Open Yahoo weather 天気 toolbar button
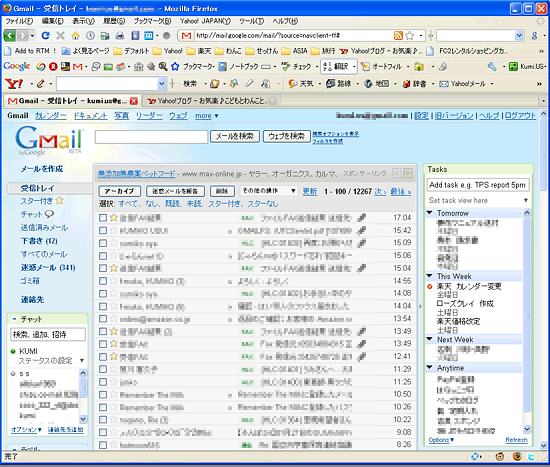 301,84
